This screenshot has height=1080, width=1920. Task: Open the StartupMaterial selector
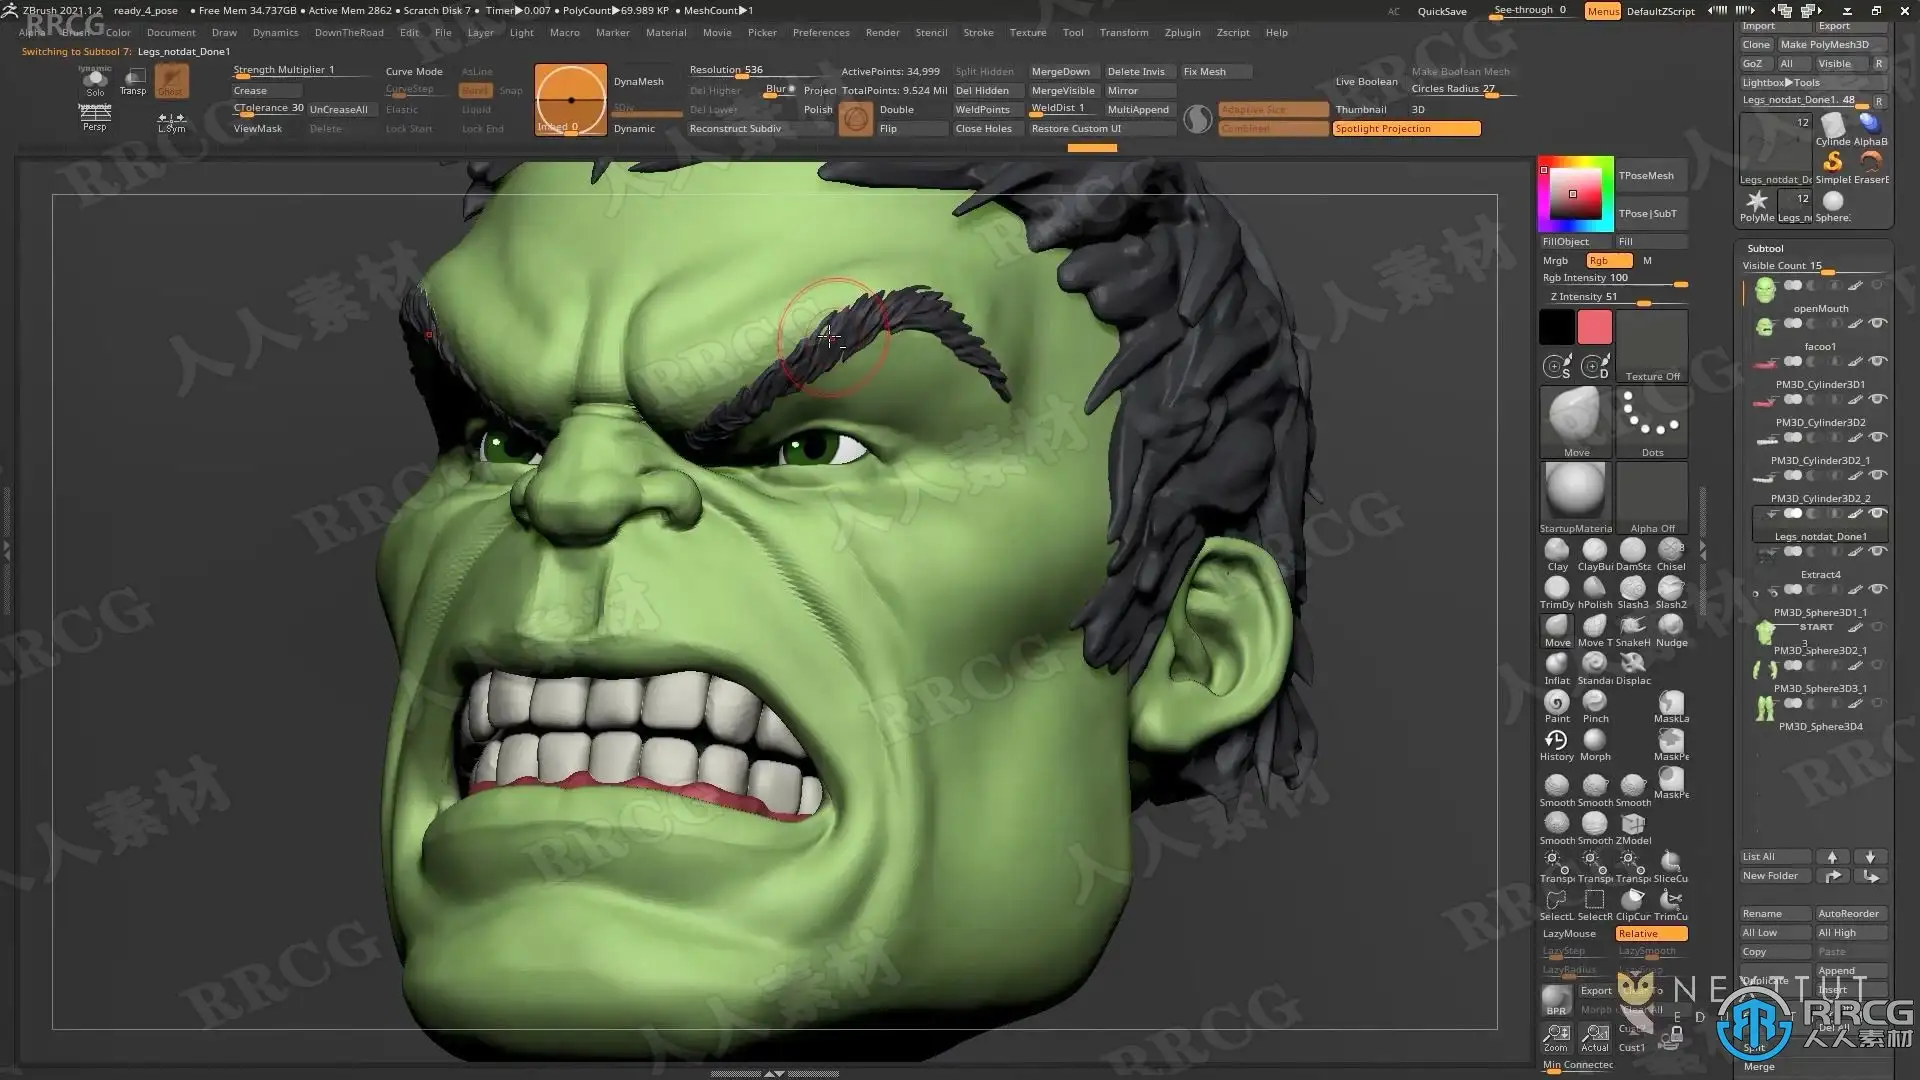point(1576,497)
